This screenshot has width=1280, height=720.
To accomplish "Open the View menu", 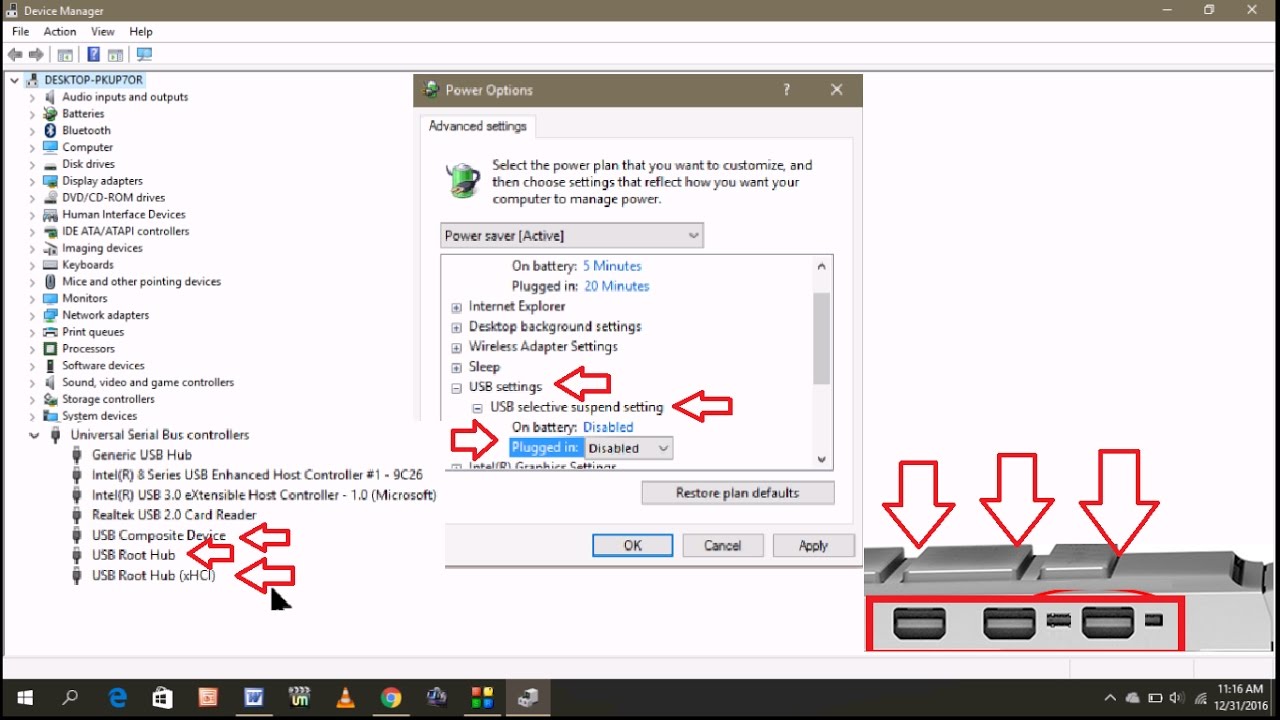I will point(103,32).
